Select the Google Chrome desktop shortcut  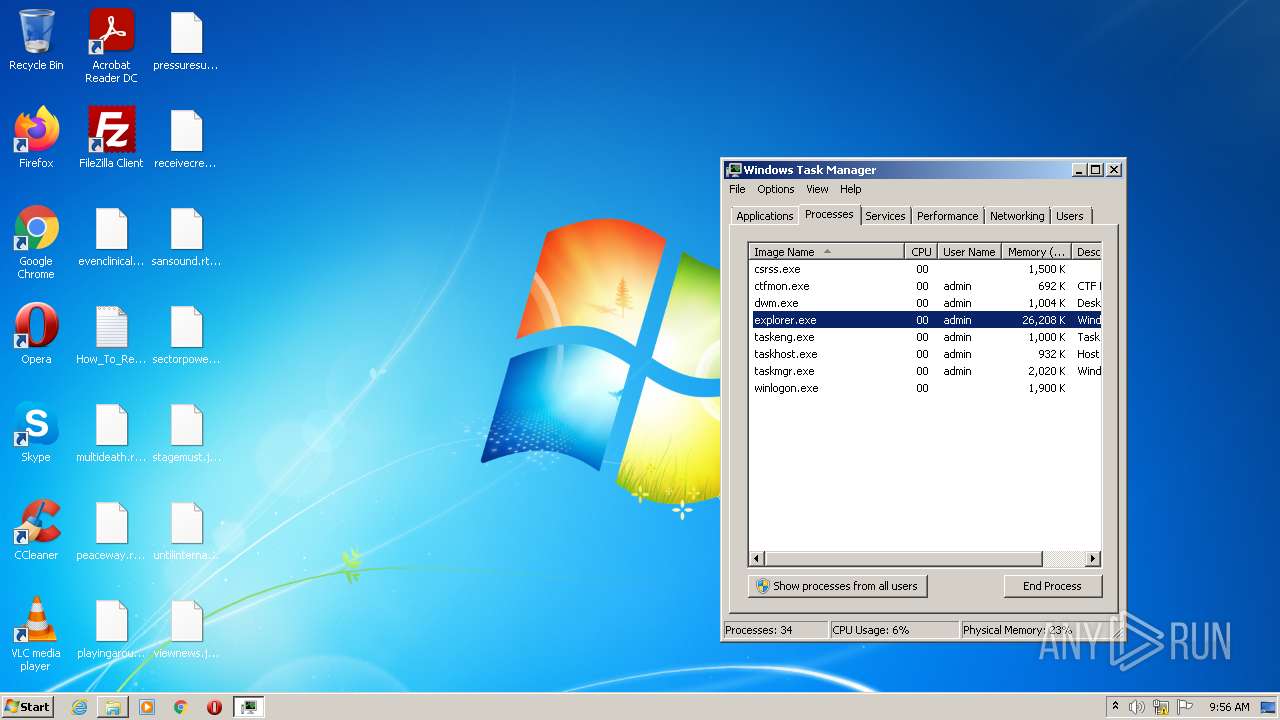[36, 242]
